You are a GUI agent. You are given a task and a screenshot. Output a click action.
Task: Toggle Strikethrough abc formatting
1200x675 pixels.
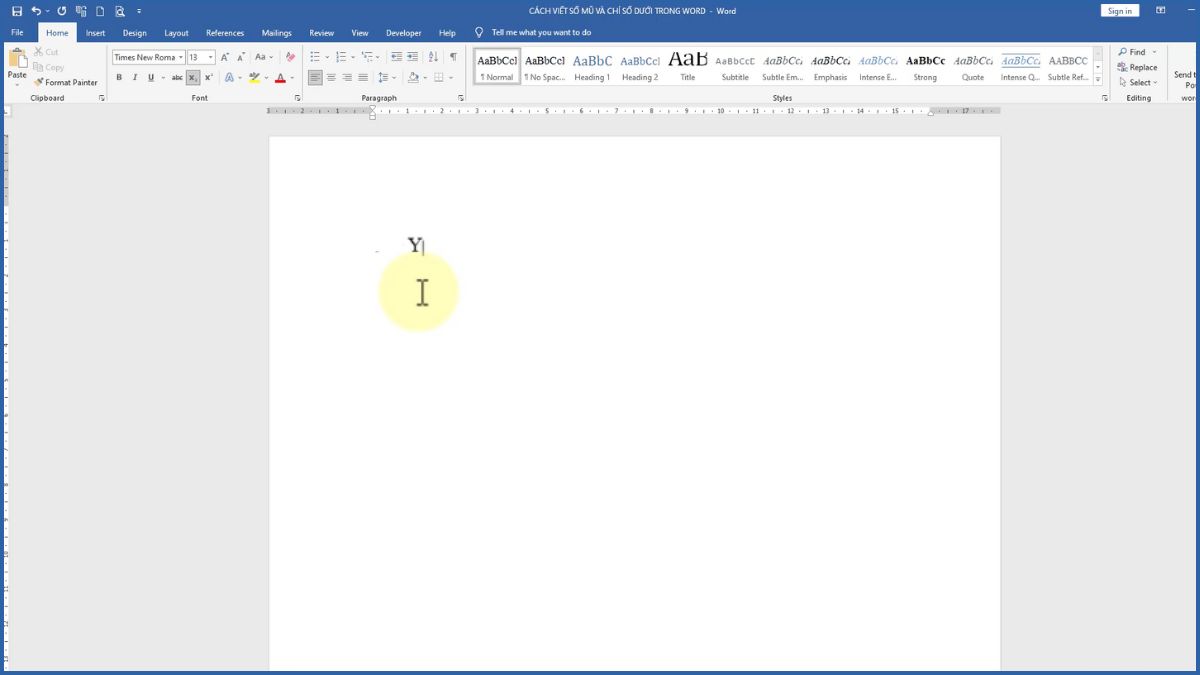tap(177, 77)
